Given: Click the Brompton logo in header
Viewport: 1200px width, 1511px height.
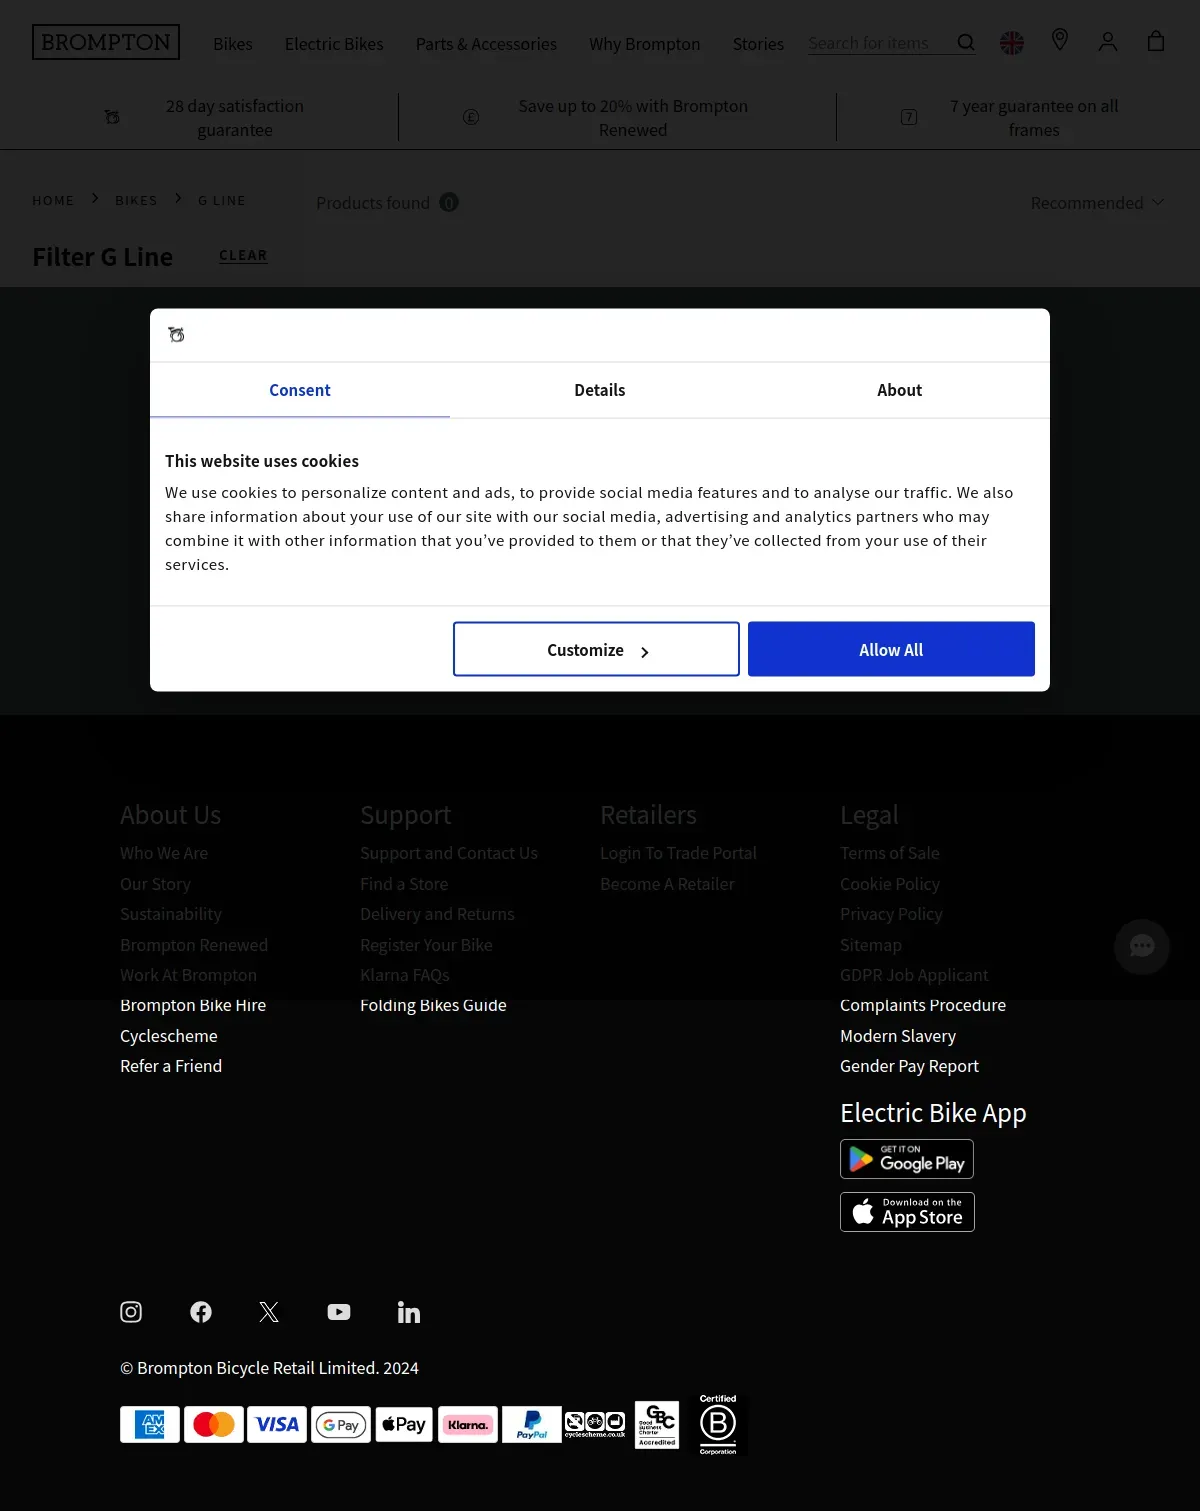Looking at the screenshot, I should tap(106, 42).
